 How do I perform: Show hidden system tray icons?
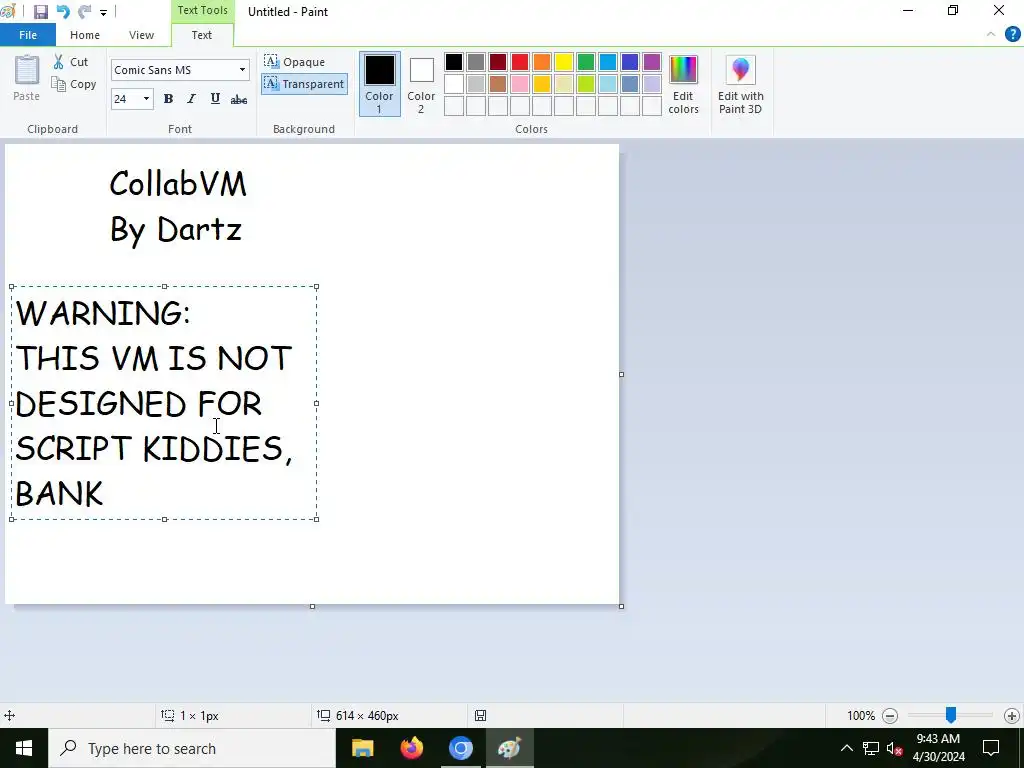846,748
